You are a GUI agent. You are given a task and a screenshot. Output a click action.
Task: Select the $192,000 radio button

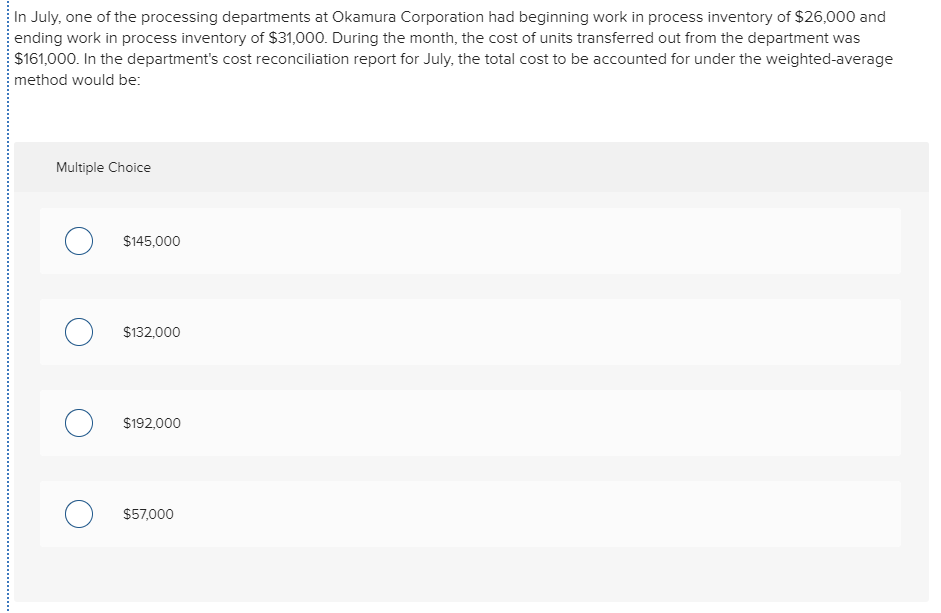pyautogui.click(x=79, y=423)
